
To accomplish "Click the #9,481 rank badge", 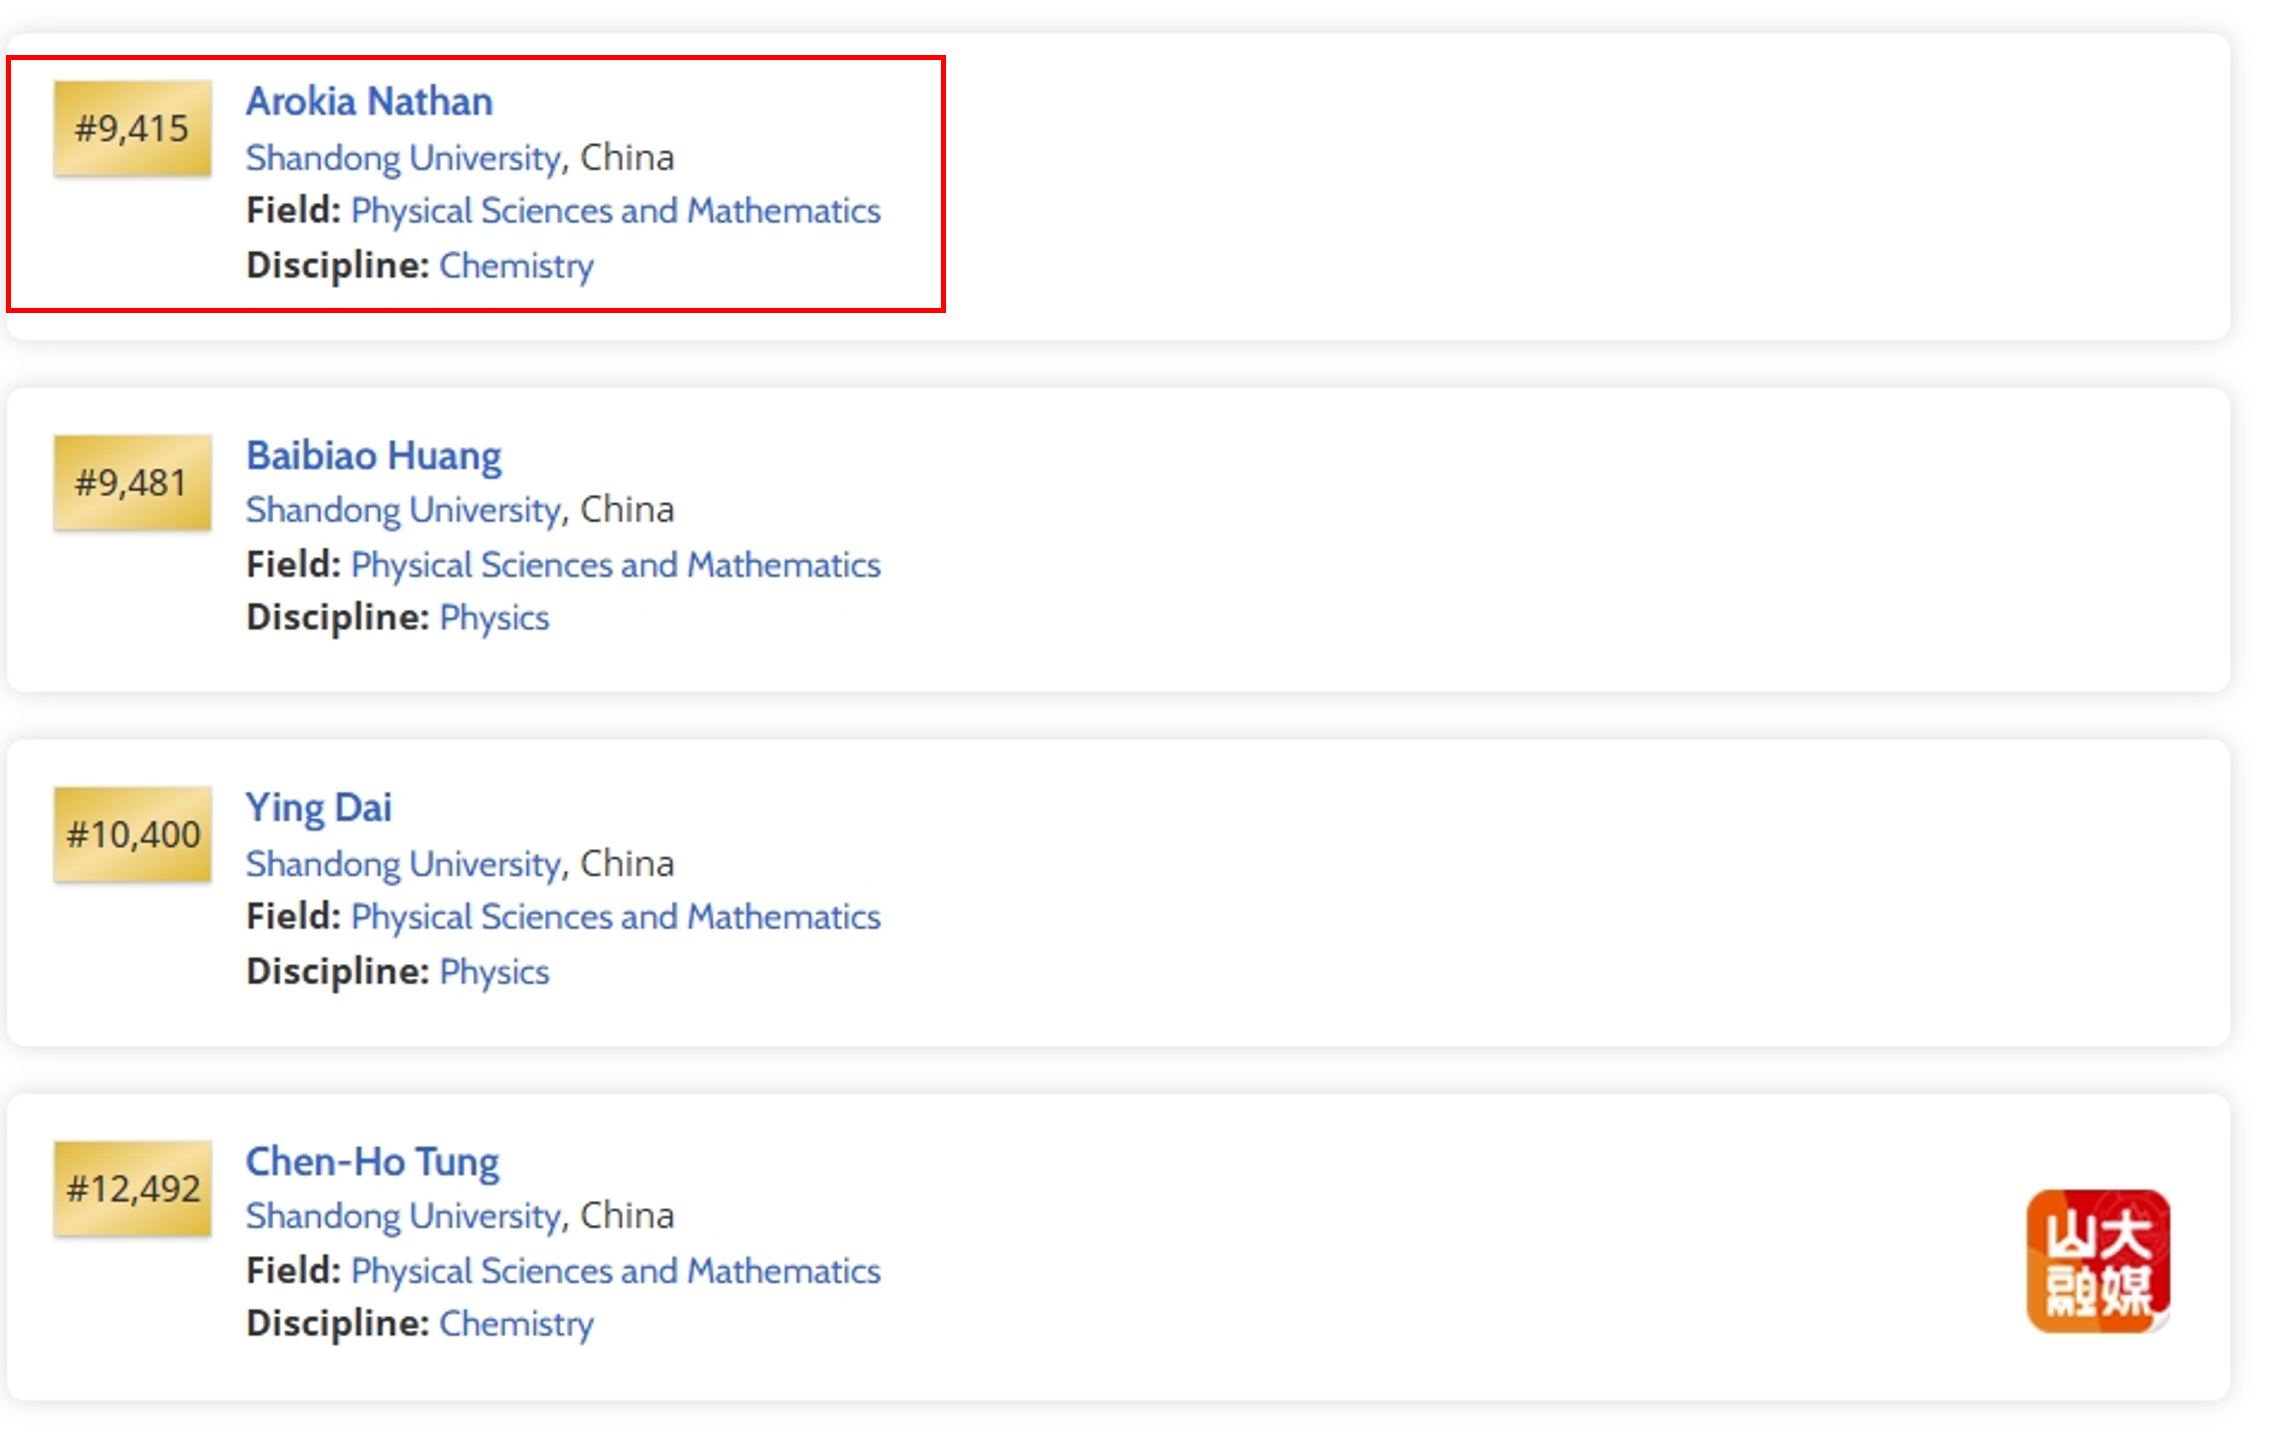I will coord(132,483).
